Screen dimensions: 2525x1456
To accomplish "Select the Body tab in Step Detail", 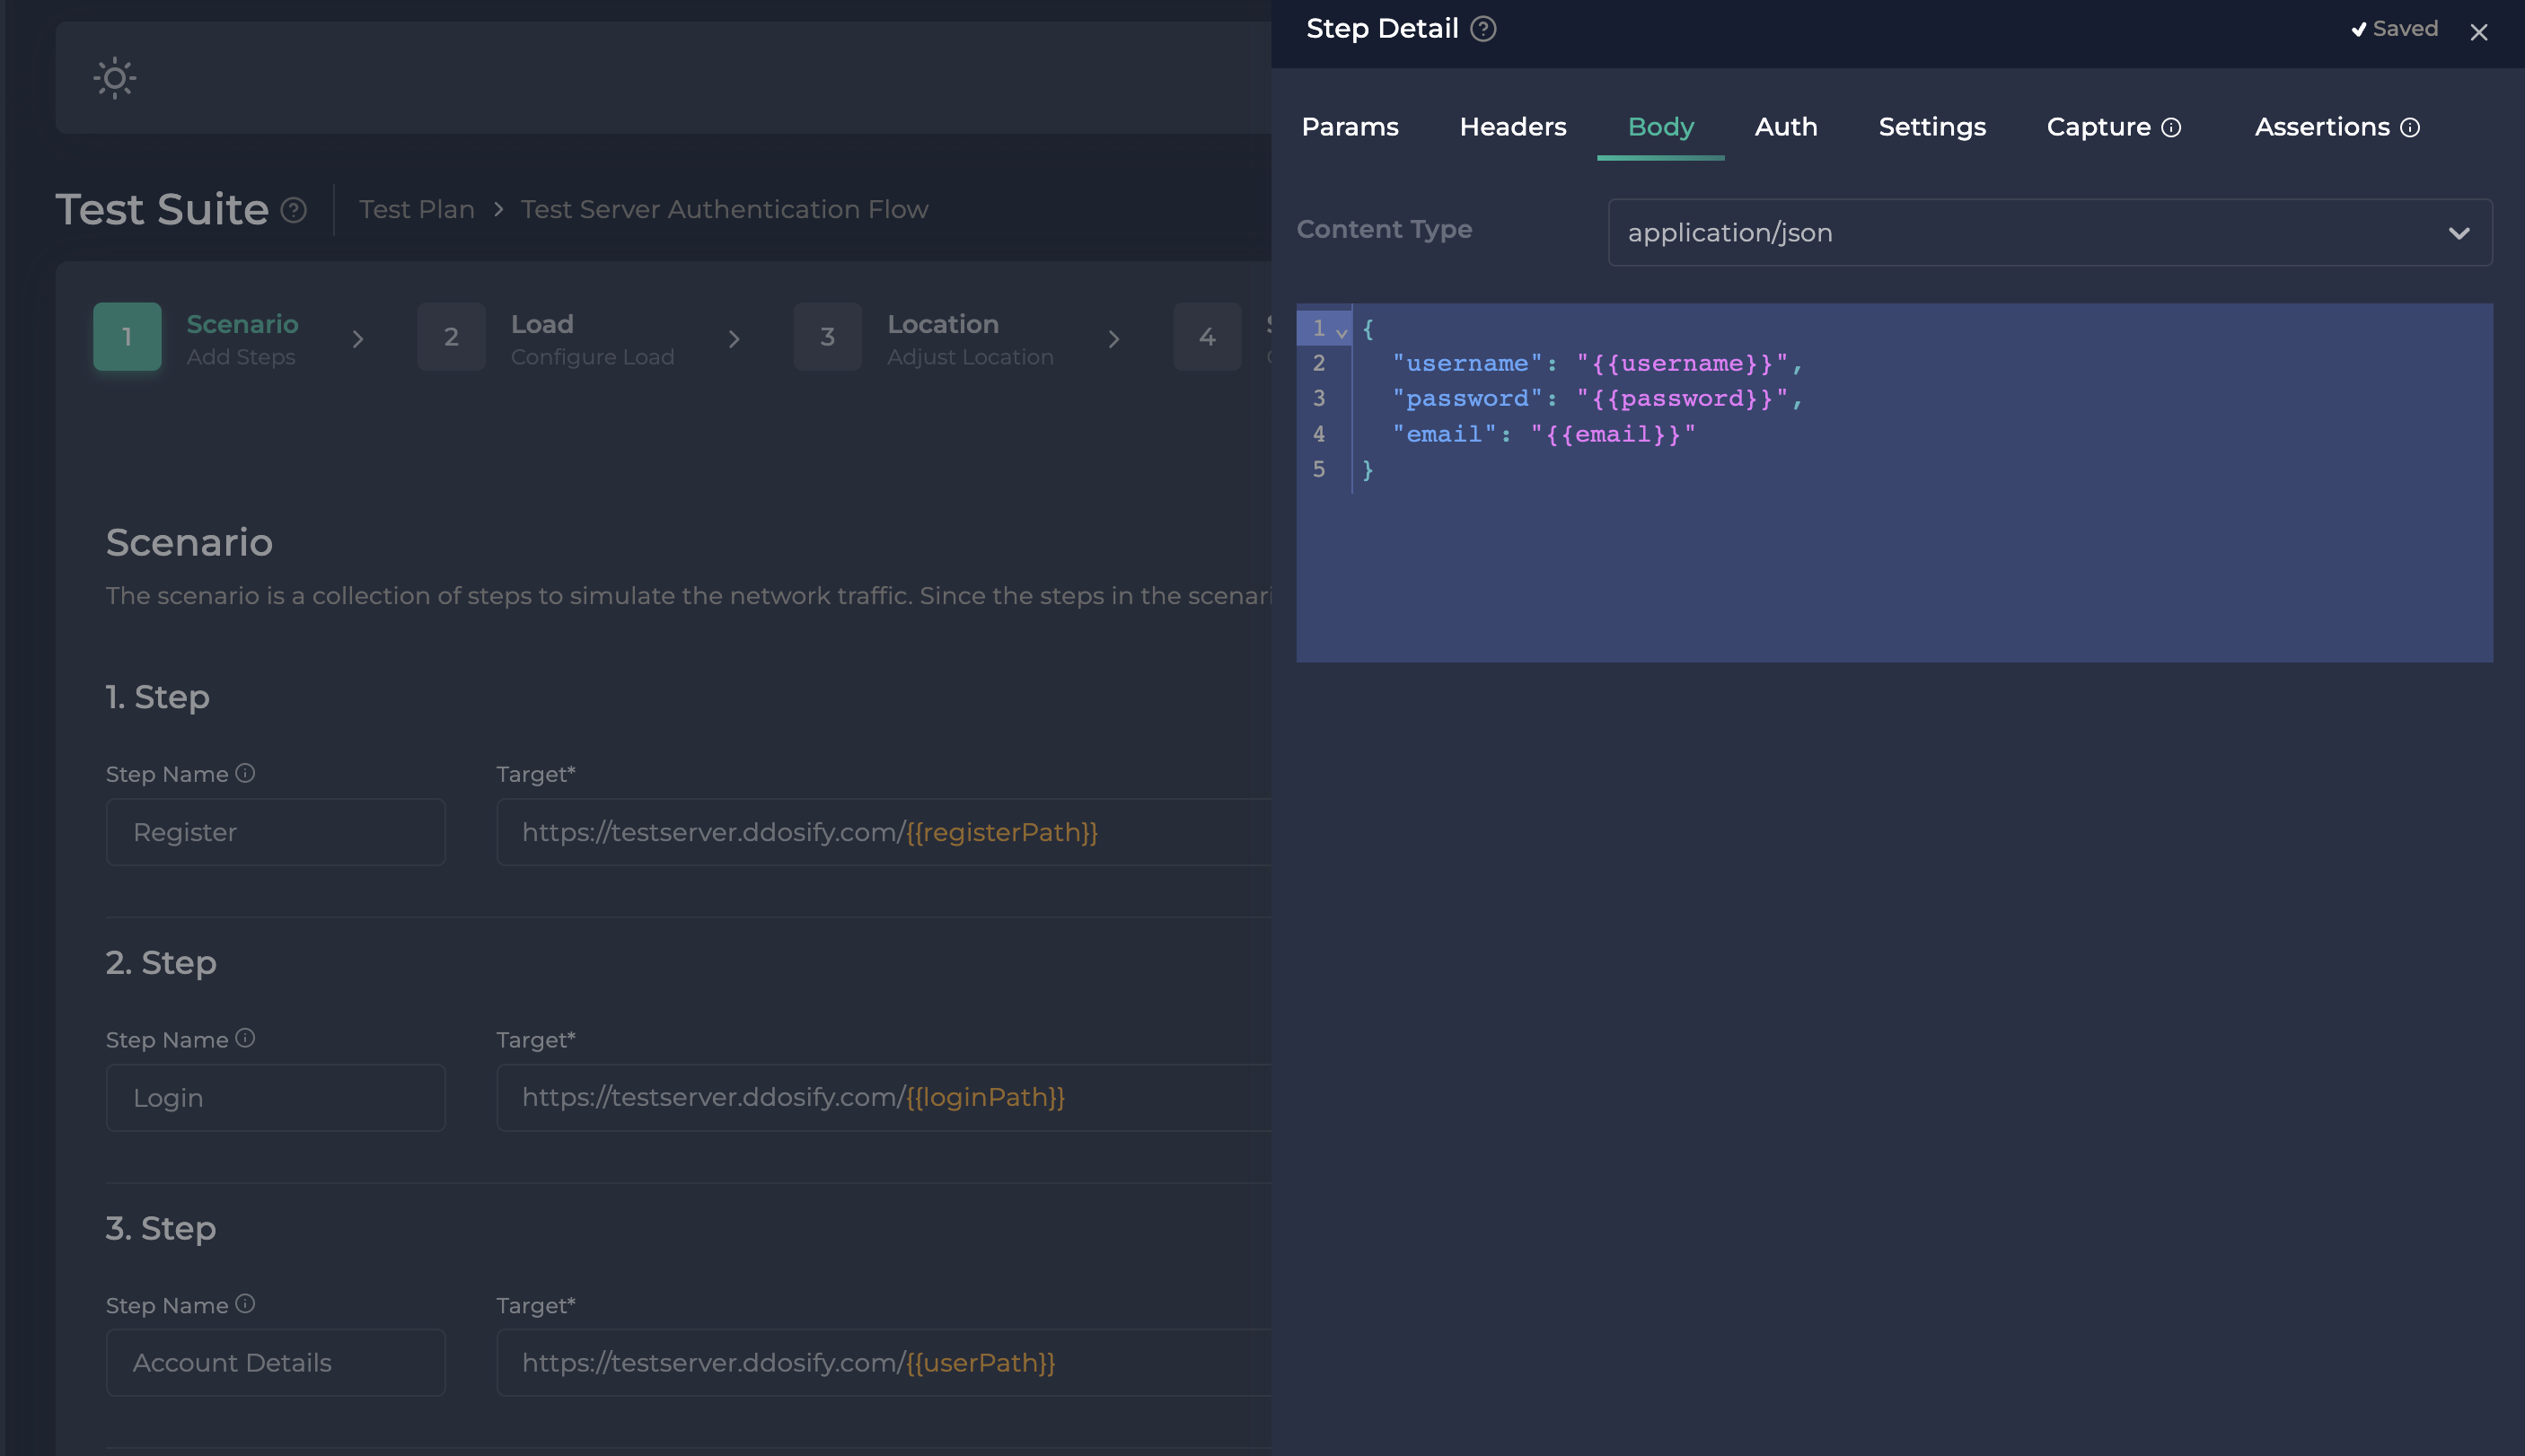I will pos(1661,127).
